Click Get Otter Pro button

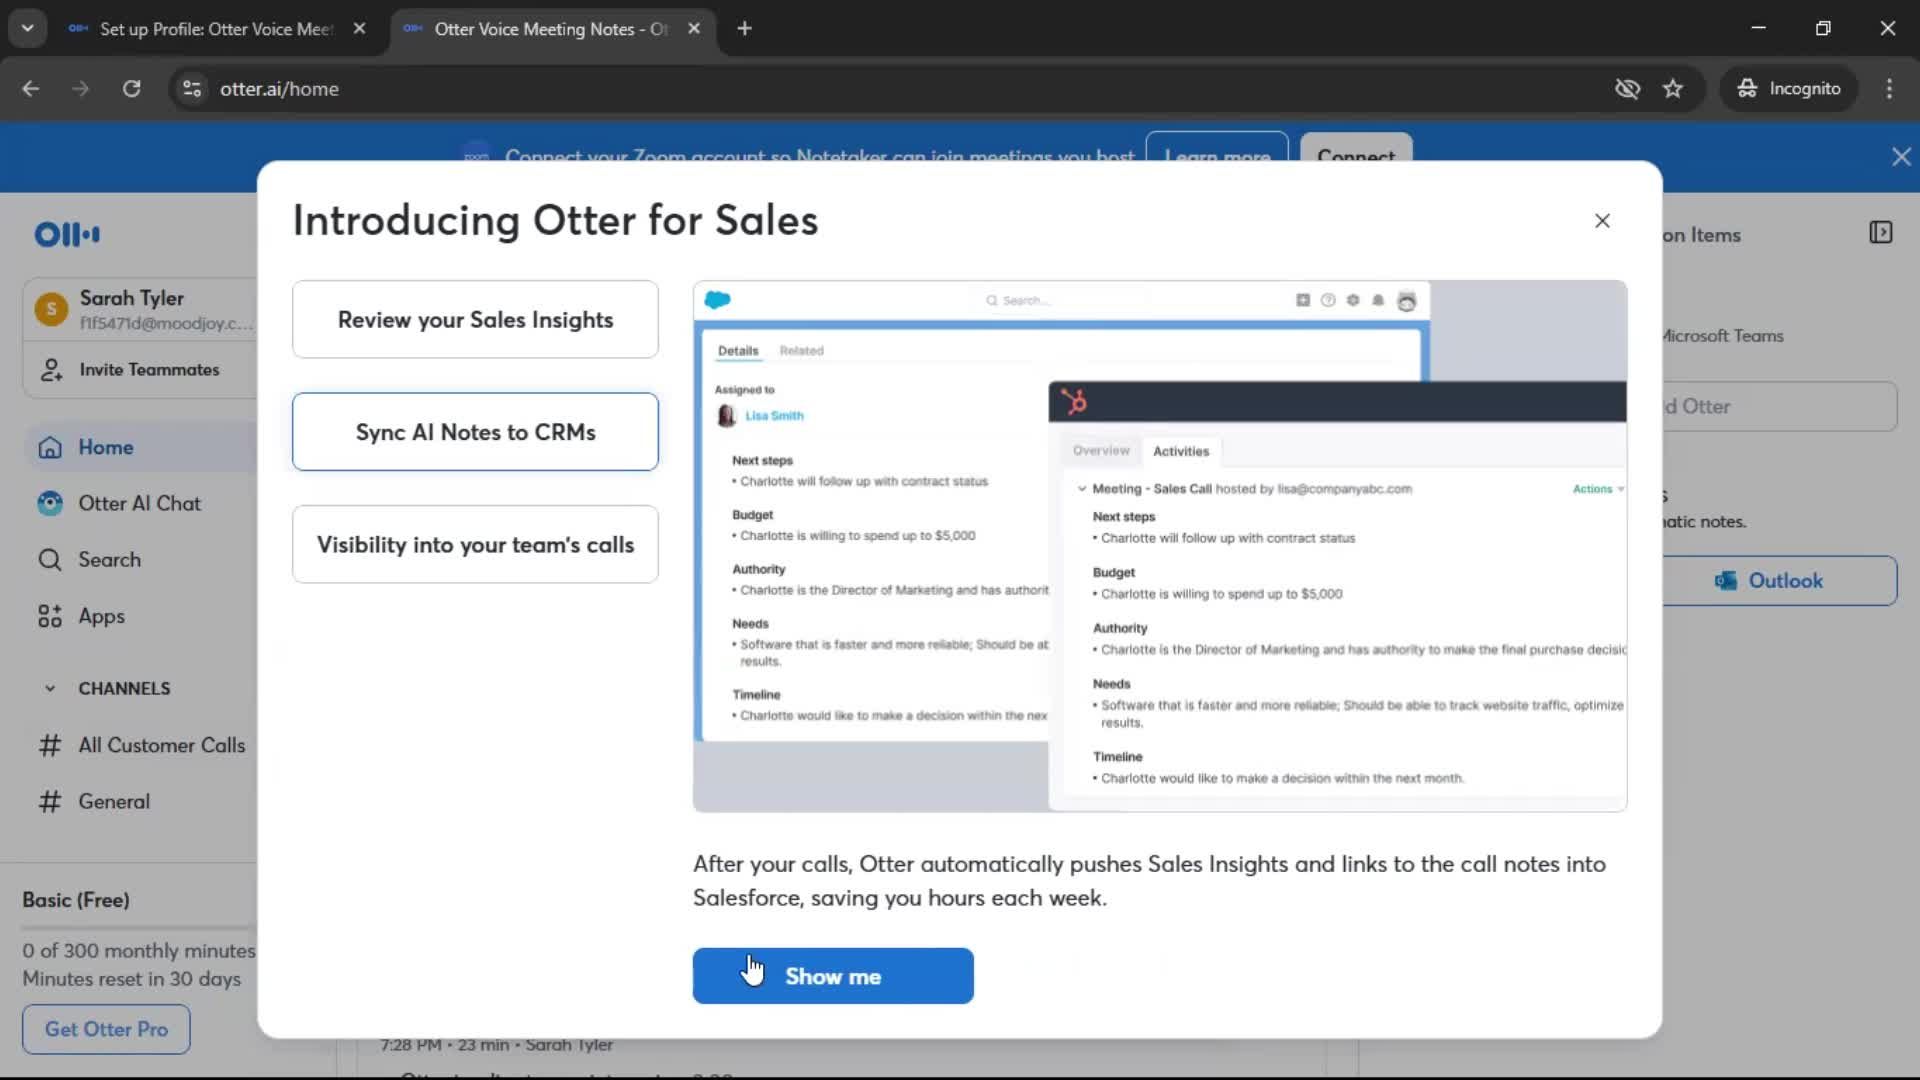pyautogui.click(x=106, y=1029)
